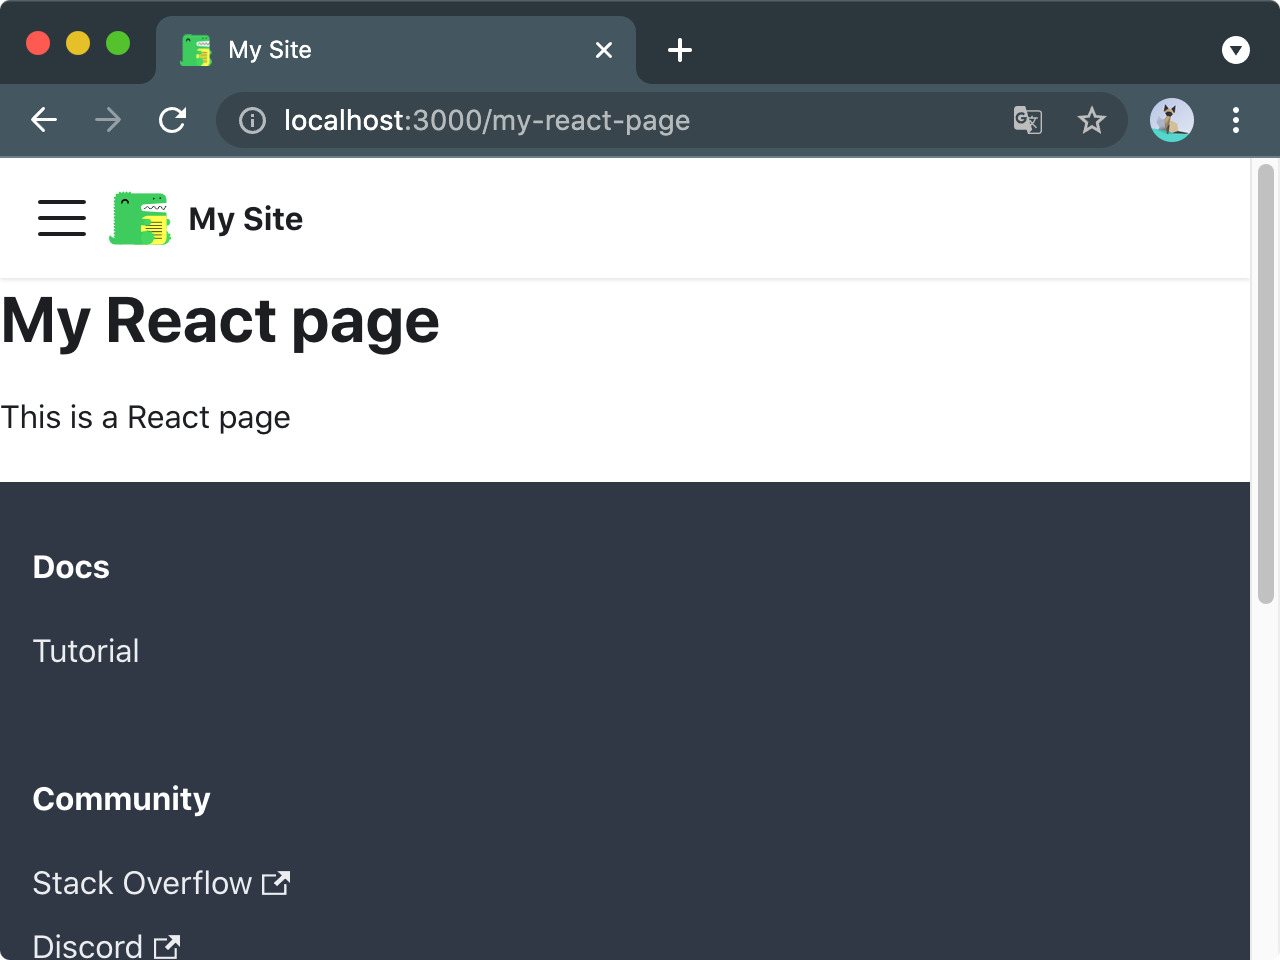Open a new tab with the plus button
The width and height of the screenshot is (1280, 960).
click(x=680, y=50)
